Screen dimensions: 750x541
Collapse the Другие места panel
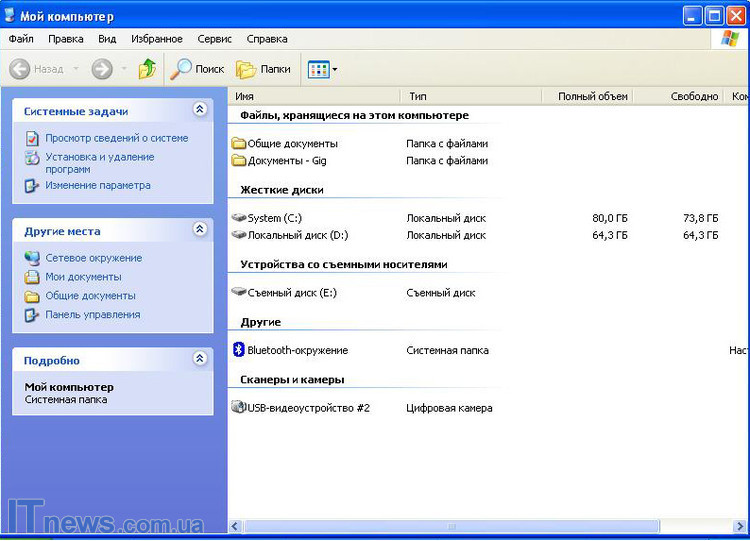[199, 230]
